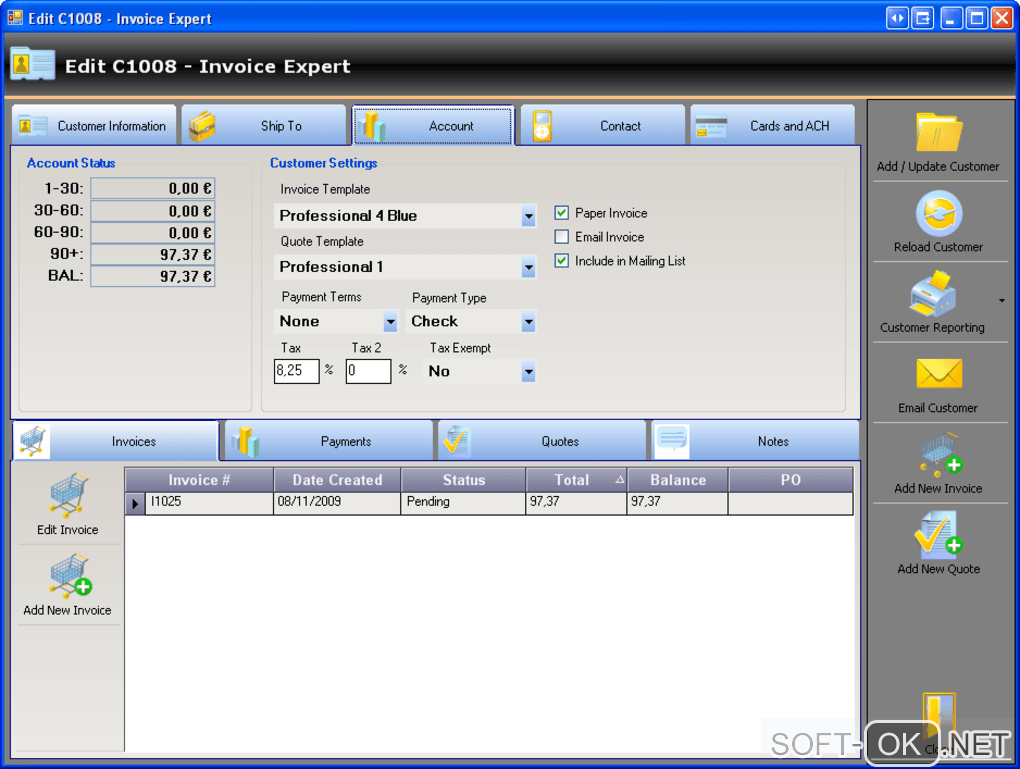Switch to the Customer Information tab

pyautogui.click(x=94, y=126)
